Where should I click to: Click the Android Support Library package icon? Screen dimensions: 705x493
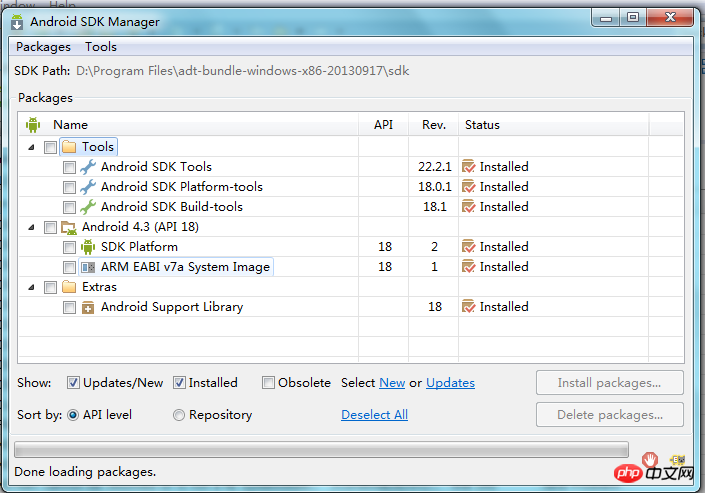pos(88,307)
